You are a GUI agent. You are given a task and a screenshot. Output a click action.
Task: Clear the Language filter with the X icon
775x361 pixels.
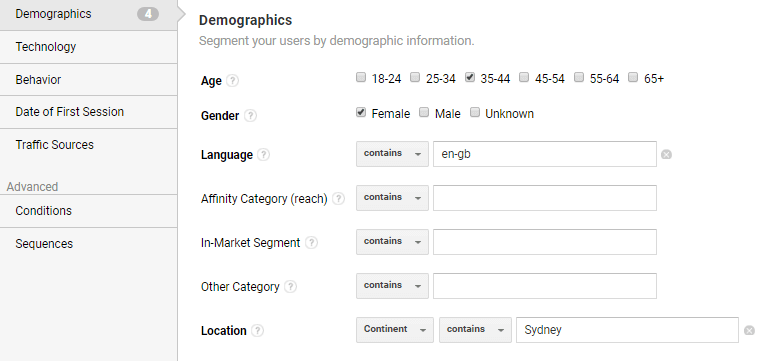point(666,155)
